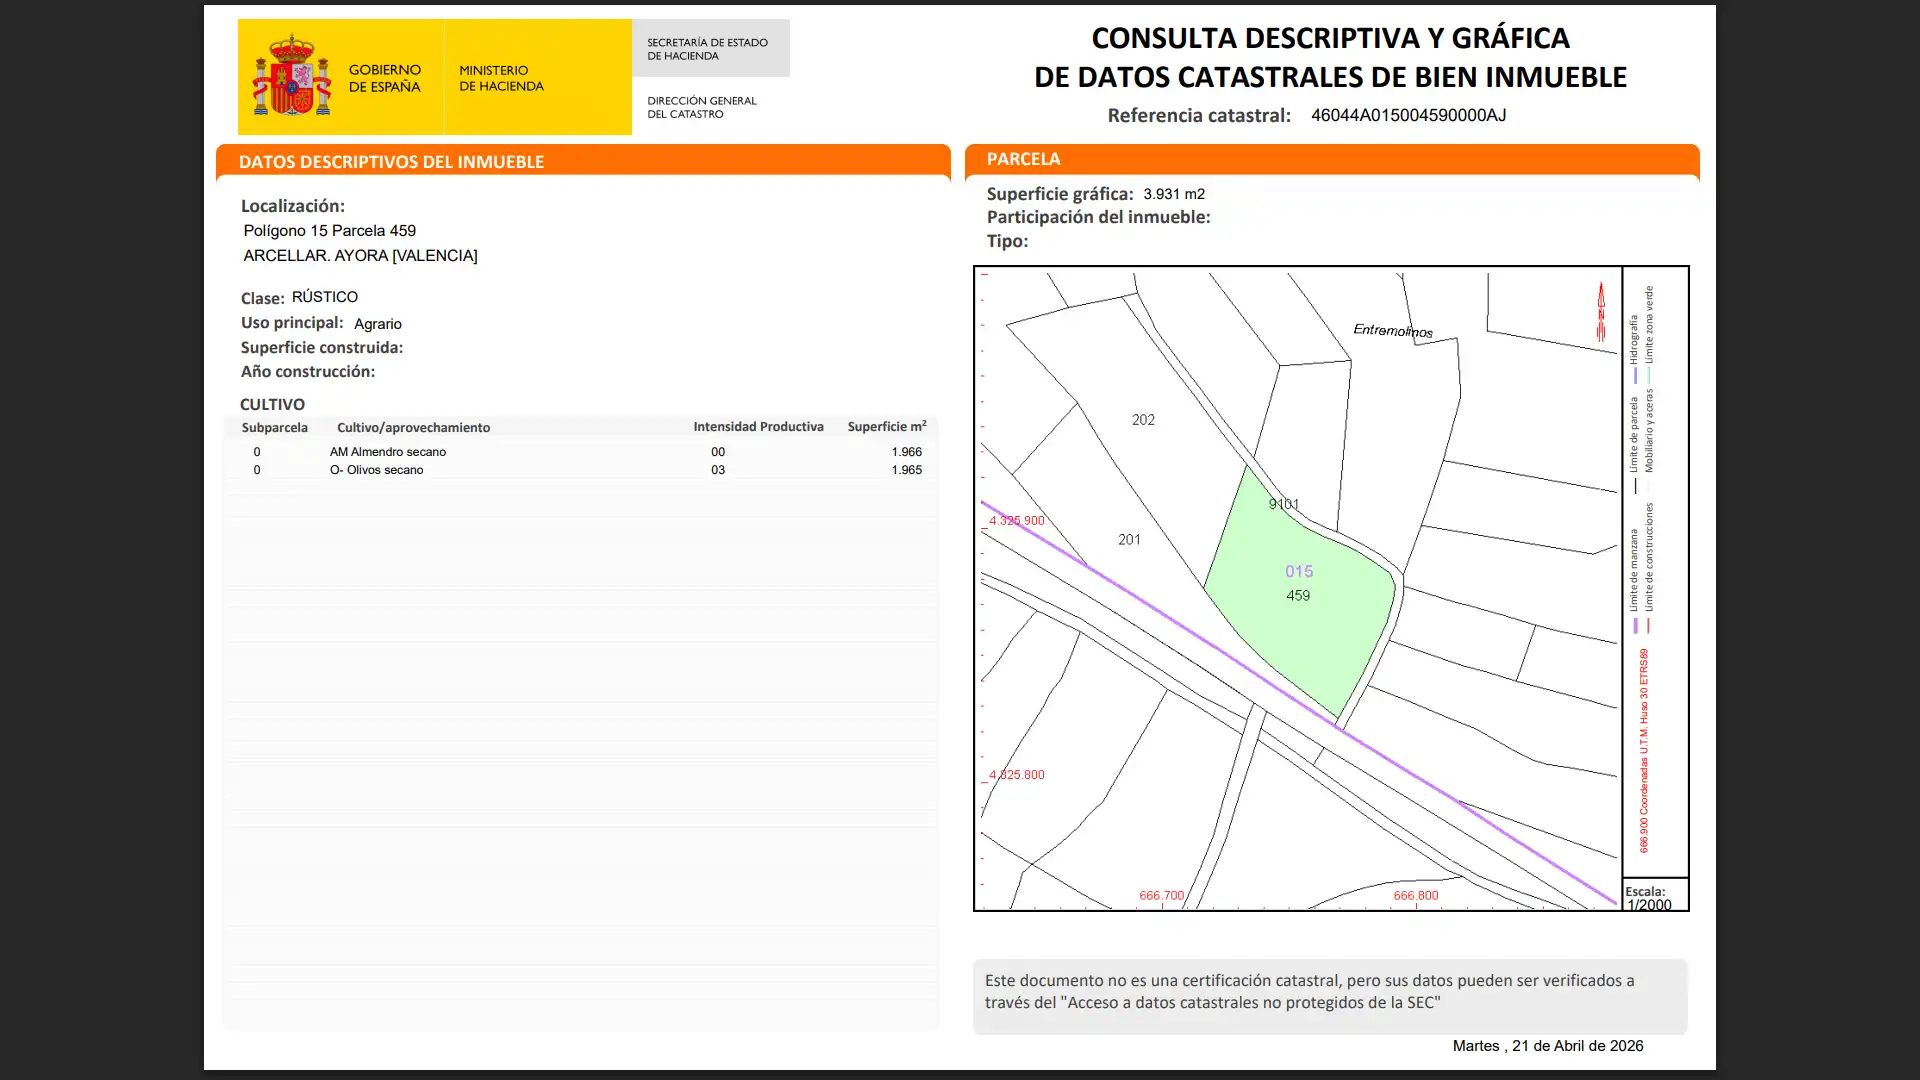Click the 1/2000 scale value
This screenshot has height=1080, width=1920.
pyautogui.click(x=1649, y=905)
